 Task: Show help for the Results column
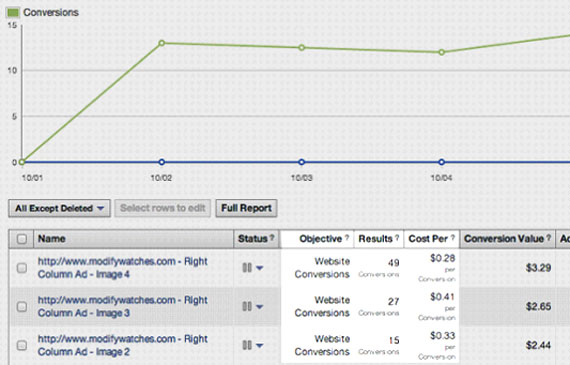click(x=397, y=238)
